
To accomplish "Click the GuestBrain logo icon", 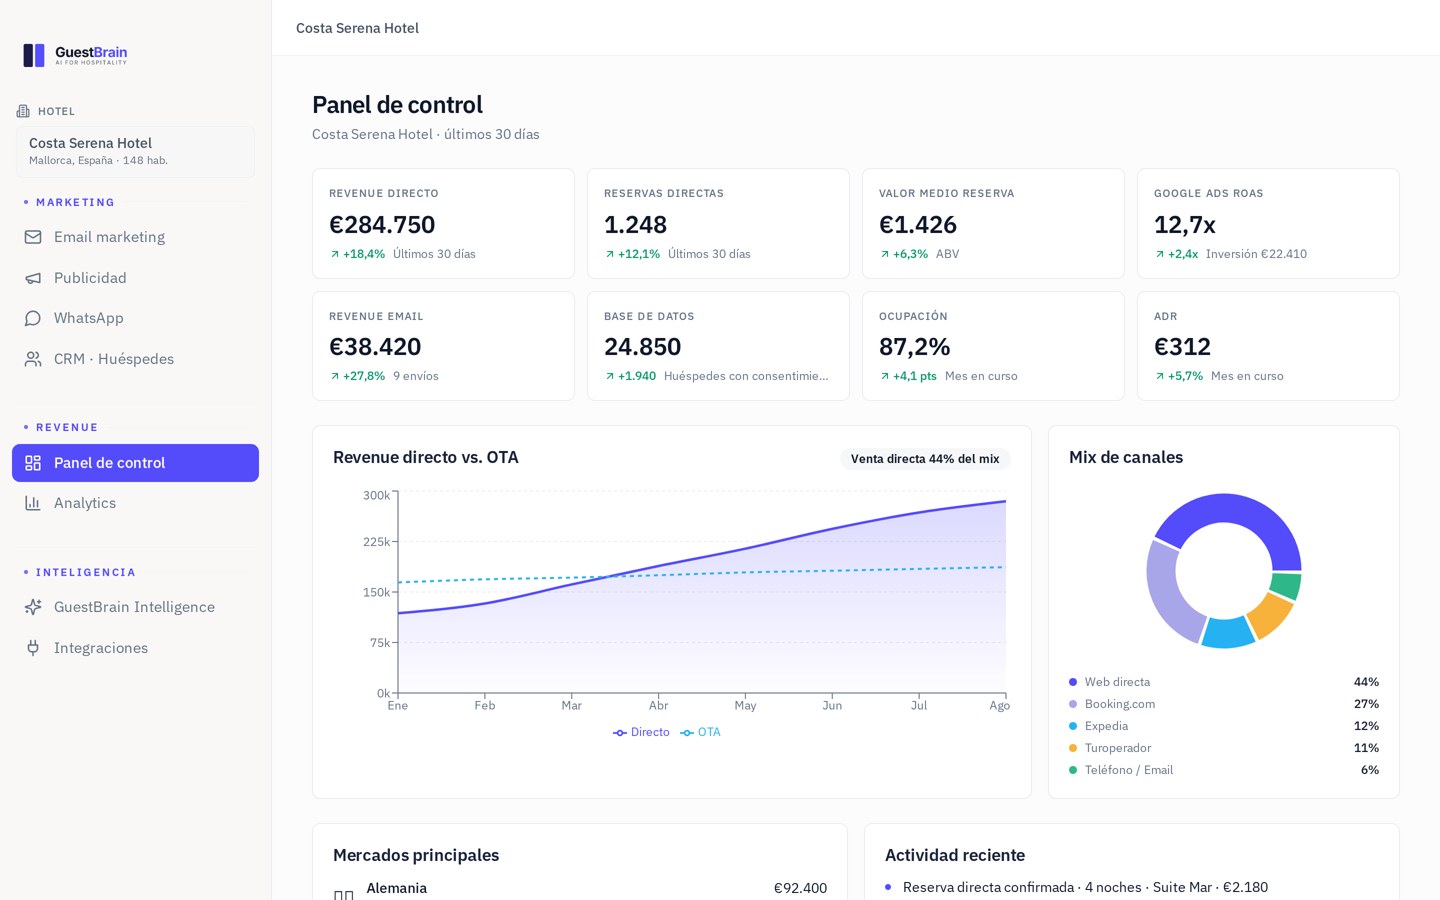I will (x=34, y=55).
